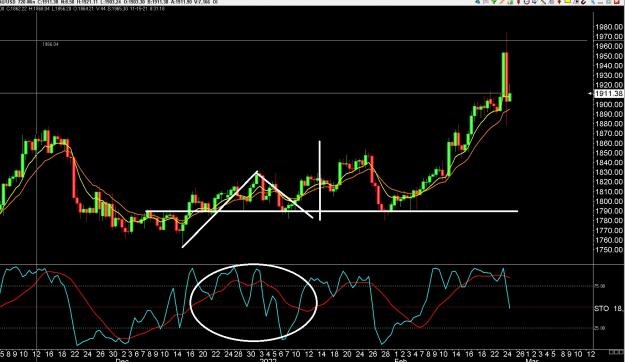Click the 25.00 stochastic level label
The height and width of the screenshot is (362, 625).
600,328
